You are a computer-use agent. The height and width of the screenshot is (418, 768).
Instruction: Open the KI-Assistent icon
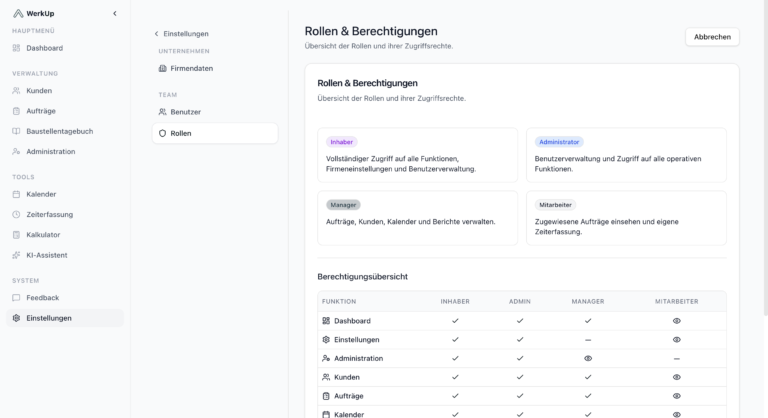coord(16,255)
